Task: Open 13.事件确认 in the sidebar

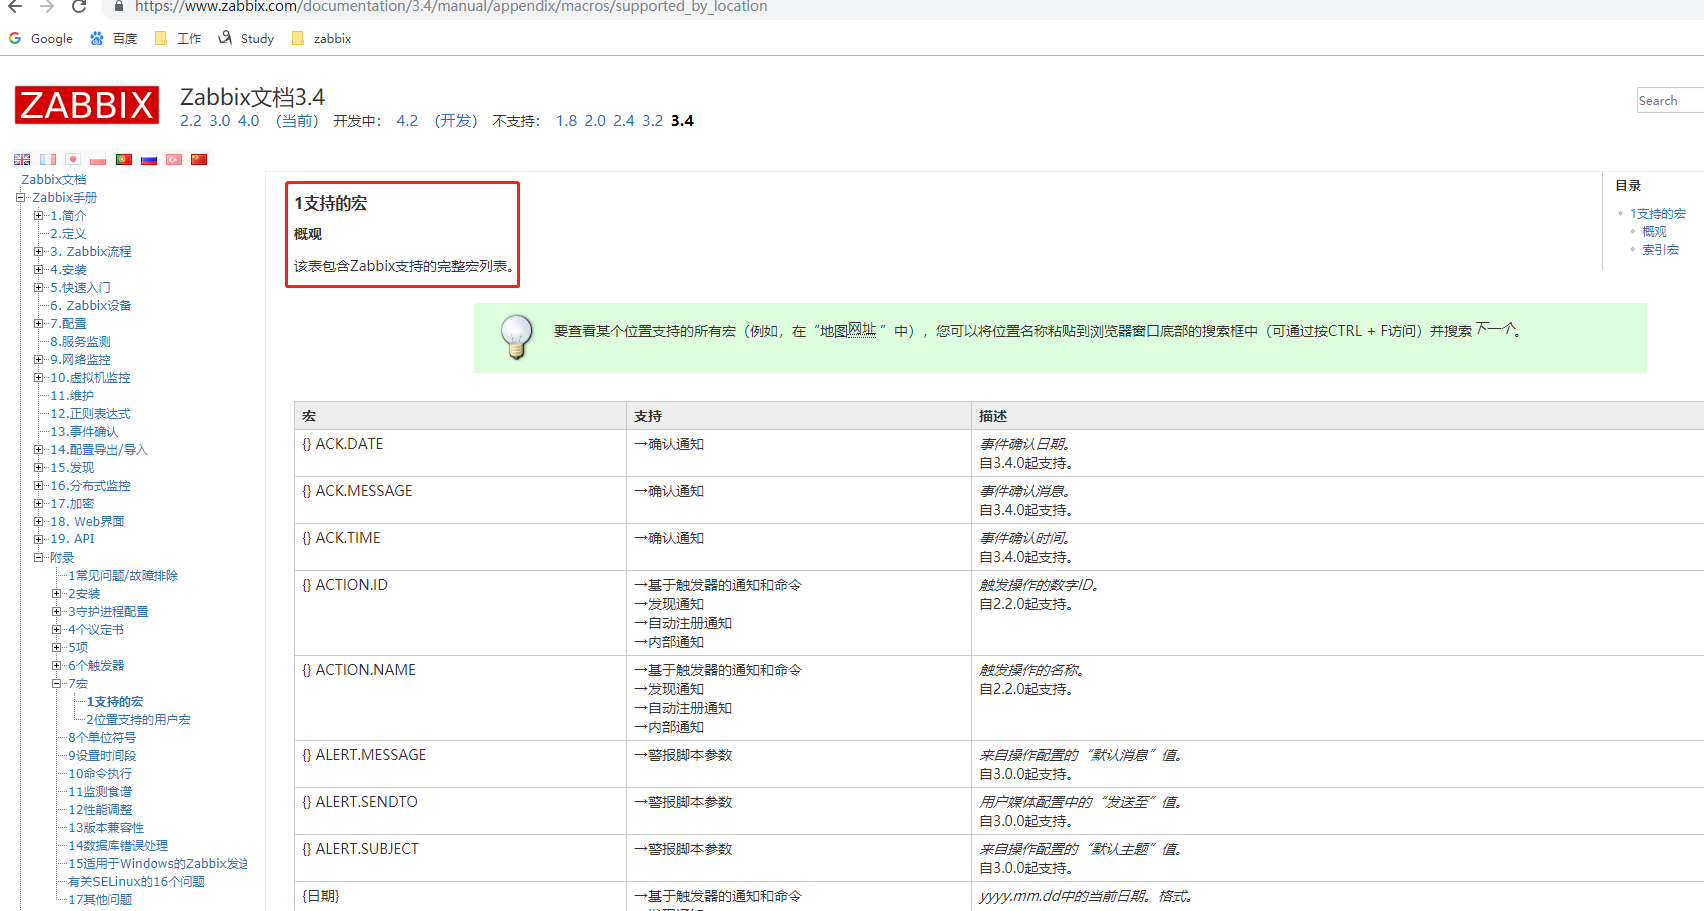Action: coord(84,431)
